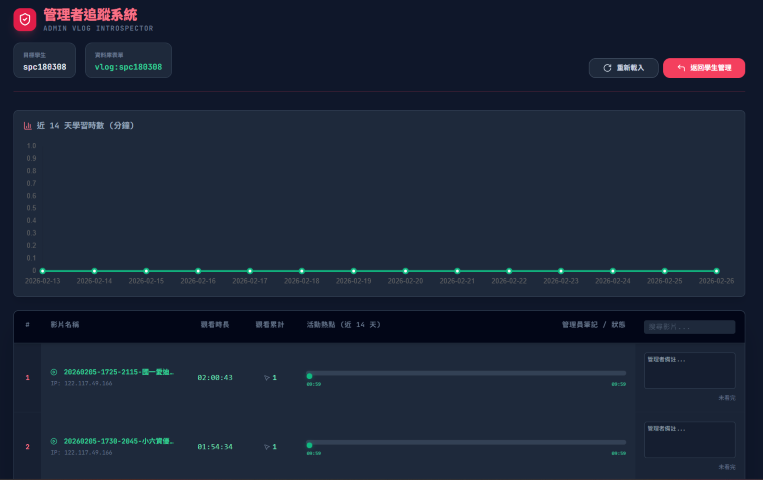Click the 重新載入 reload button

[x=623, y=68]
